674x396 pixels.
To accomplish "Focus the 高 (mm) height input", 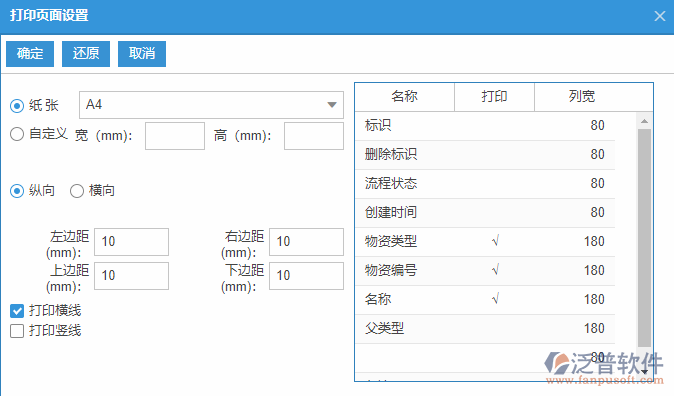I will tap(314, 136).
